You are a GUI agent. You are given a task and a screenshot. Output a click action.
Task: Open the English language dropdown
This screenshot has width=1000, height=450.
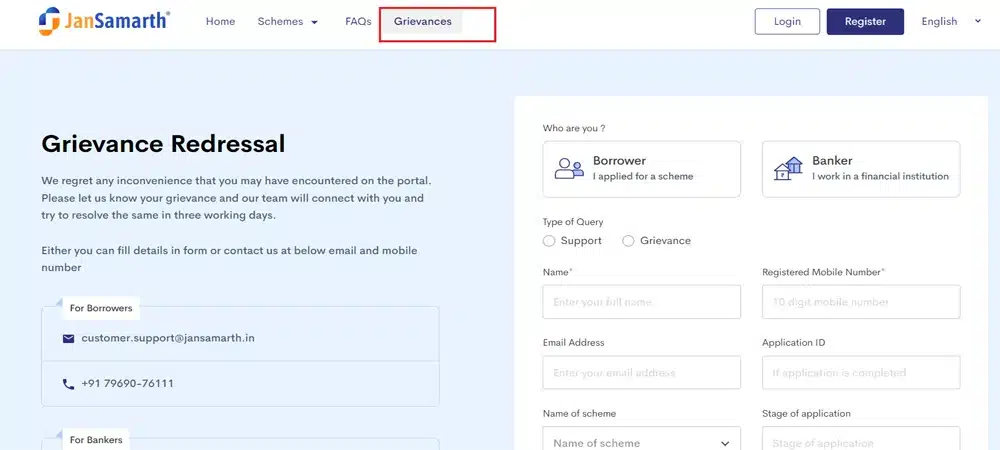tap(948, 22)
